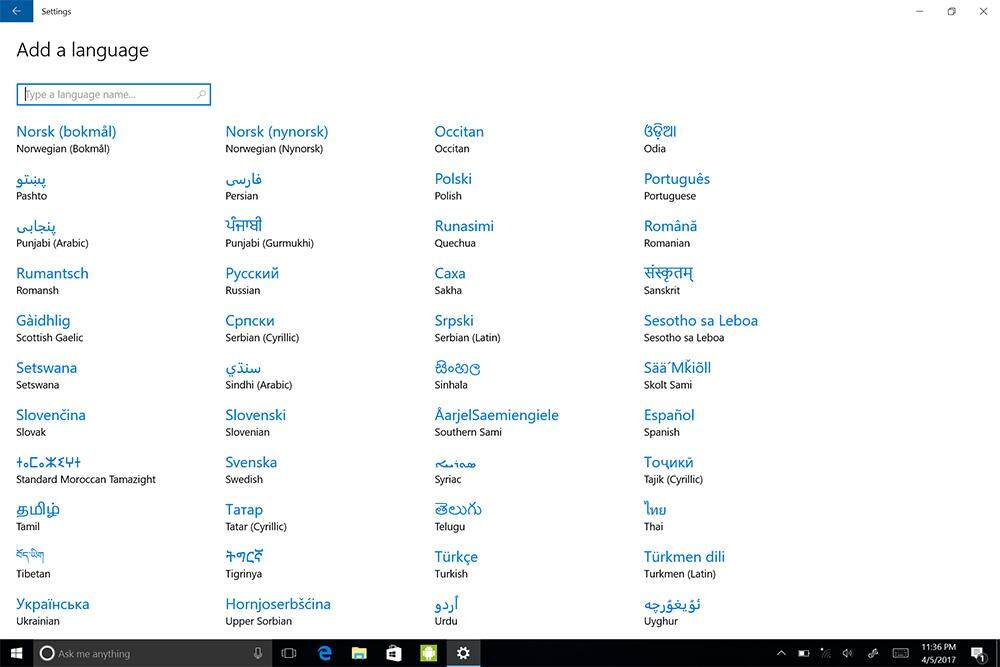Open File Explorer from the taskbar
The image size is (1000, 667).
coord(359,653)
